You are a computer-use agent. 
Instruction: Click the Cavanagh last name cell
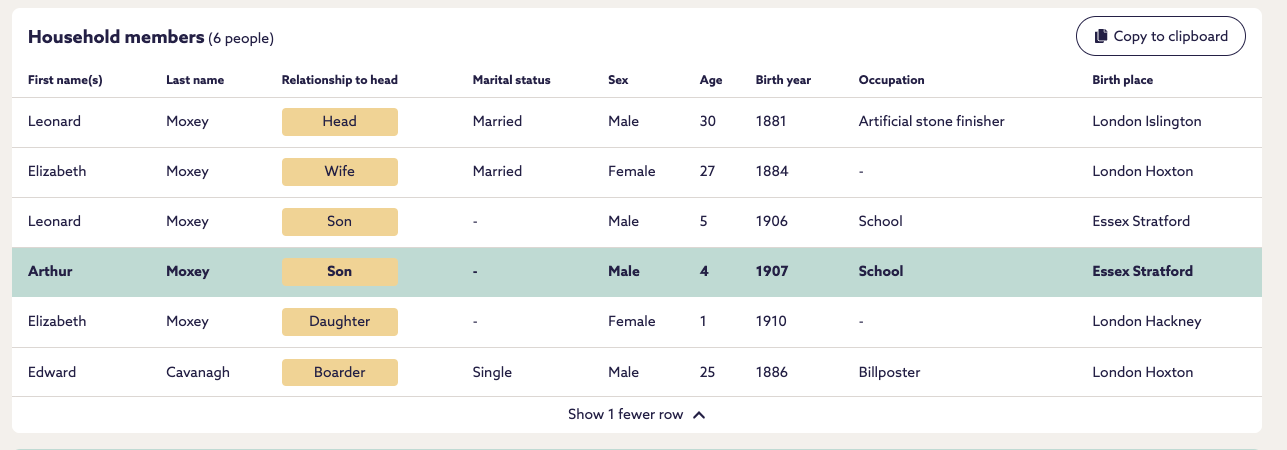coord(198,372)
